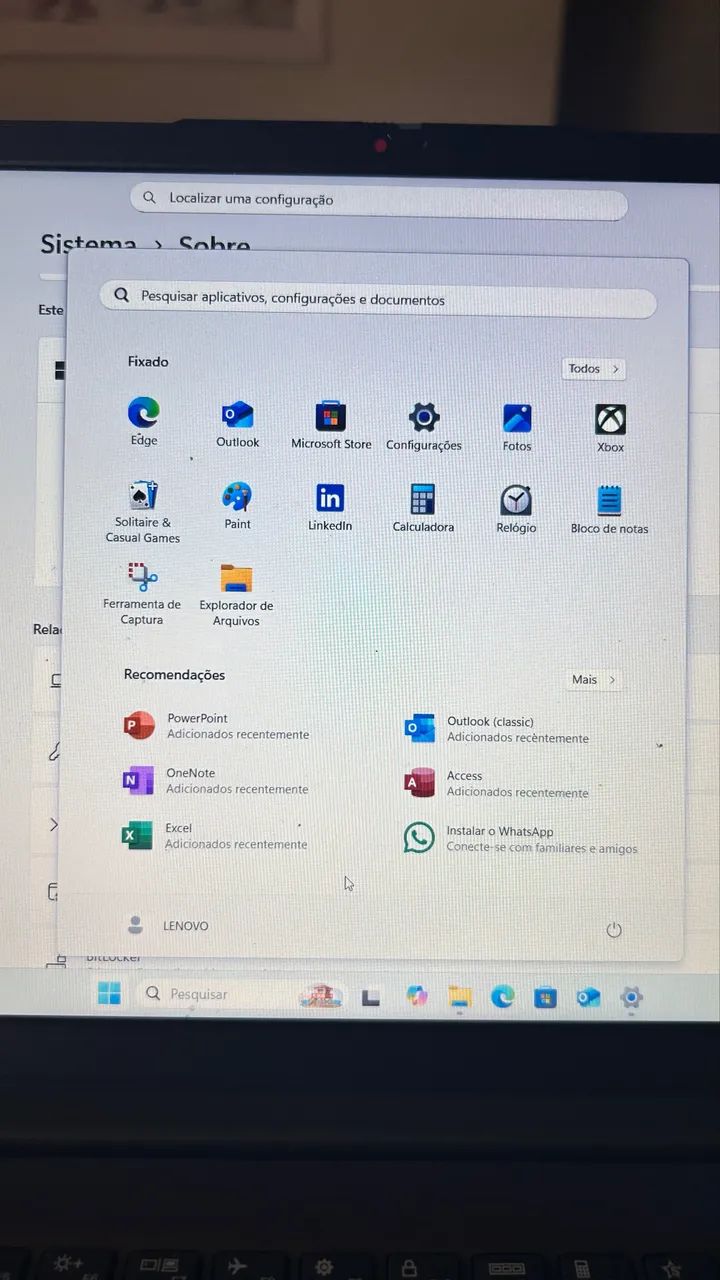720x1280 pixels.
Task: Open the Edge pinned app
Action: tap(144, 421)
